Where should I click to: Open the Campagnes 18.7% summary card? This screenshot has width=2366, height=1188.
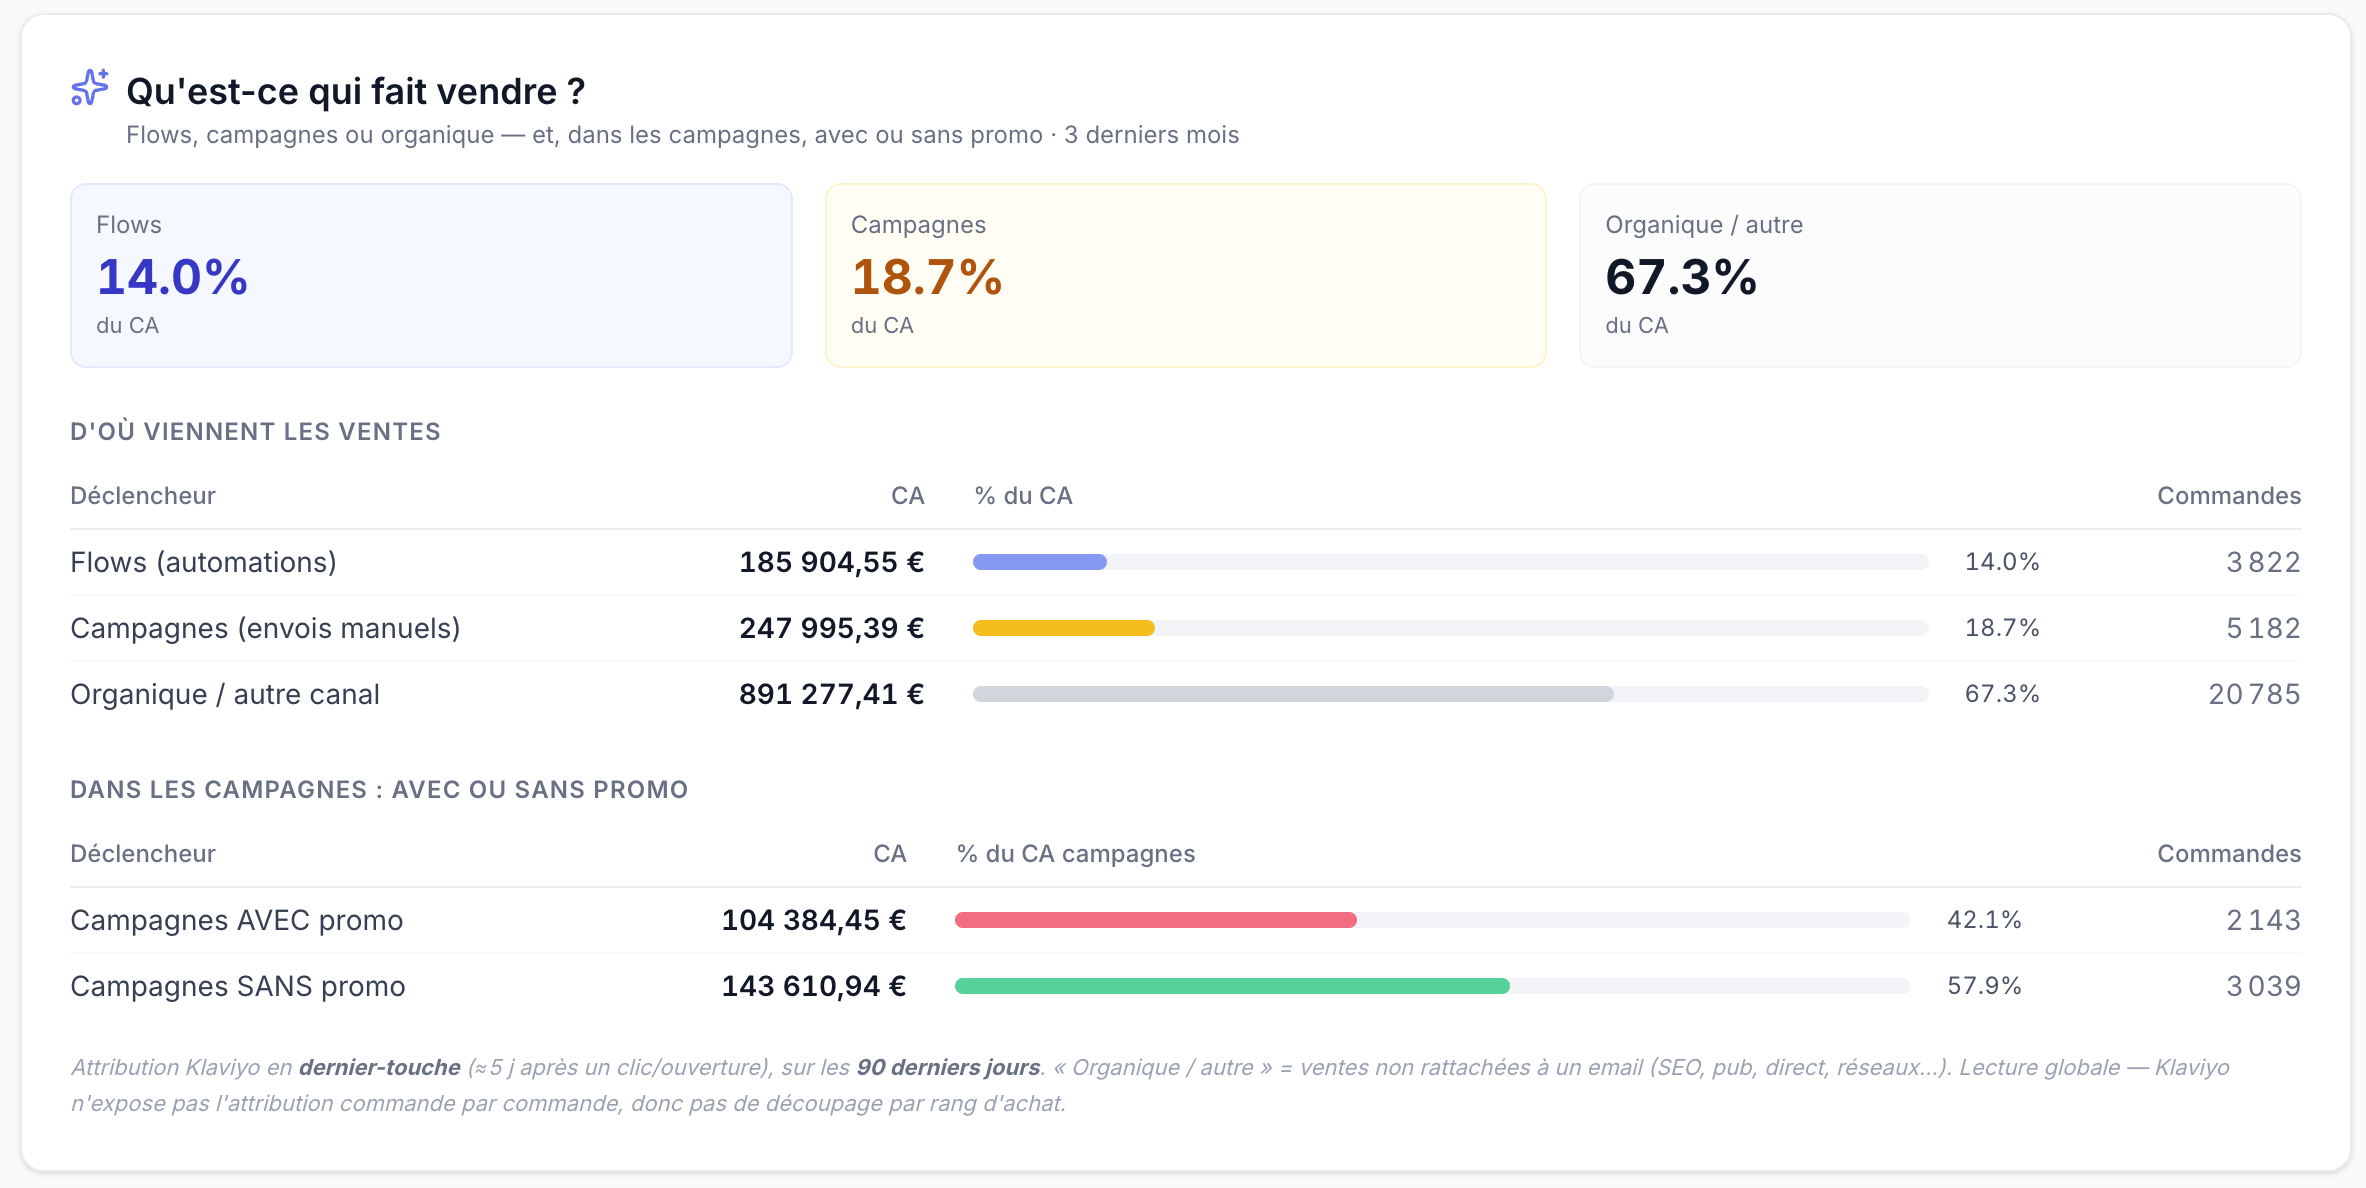(x=1185, y=275)
